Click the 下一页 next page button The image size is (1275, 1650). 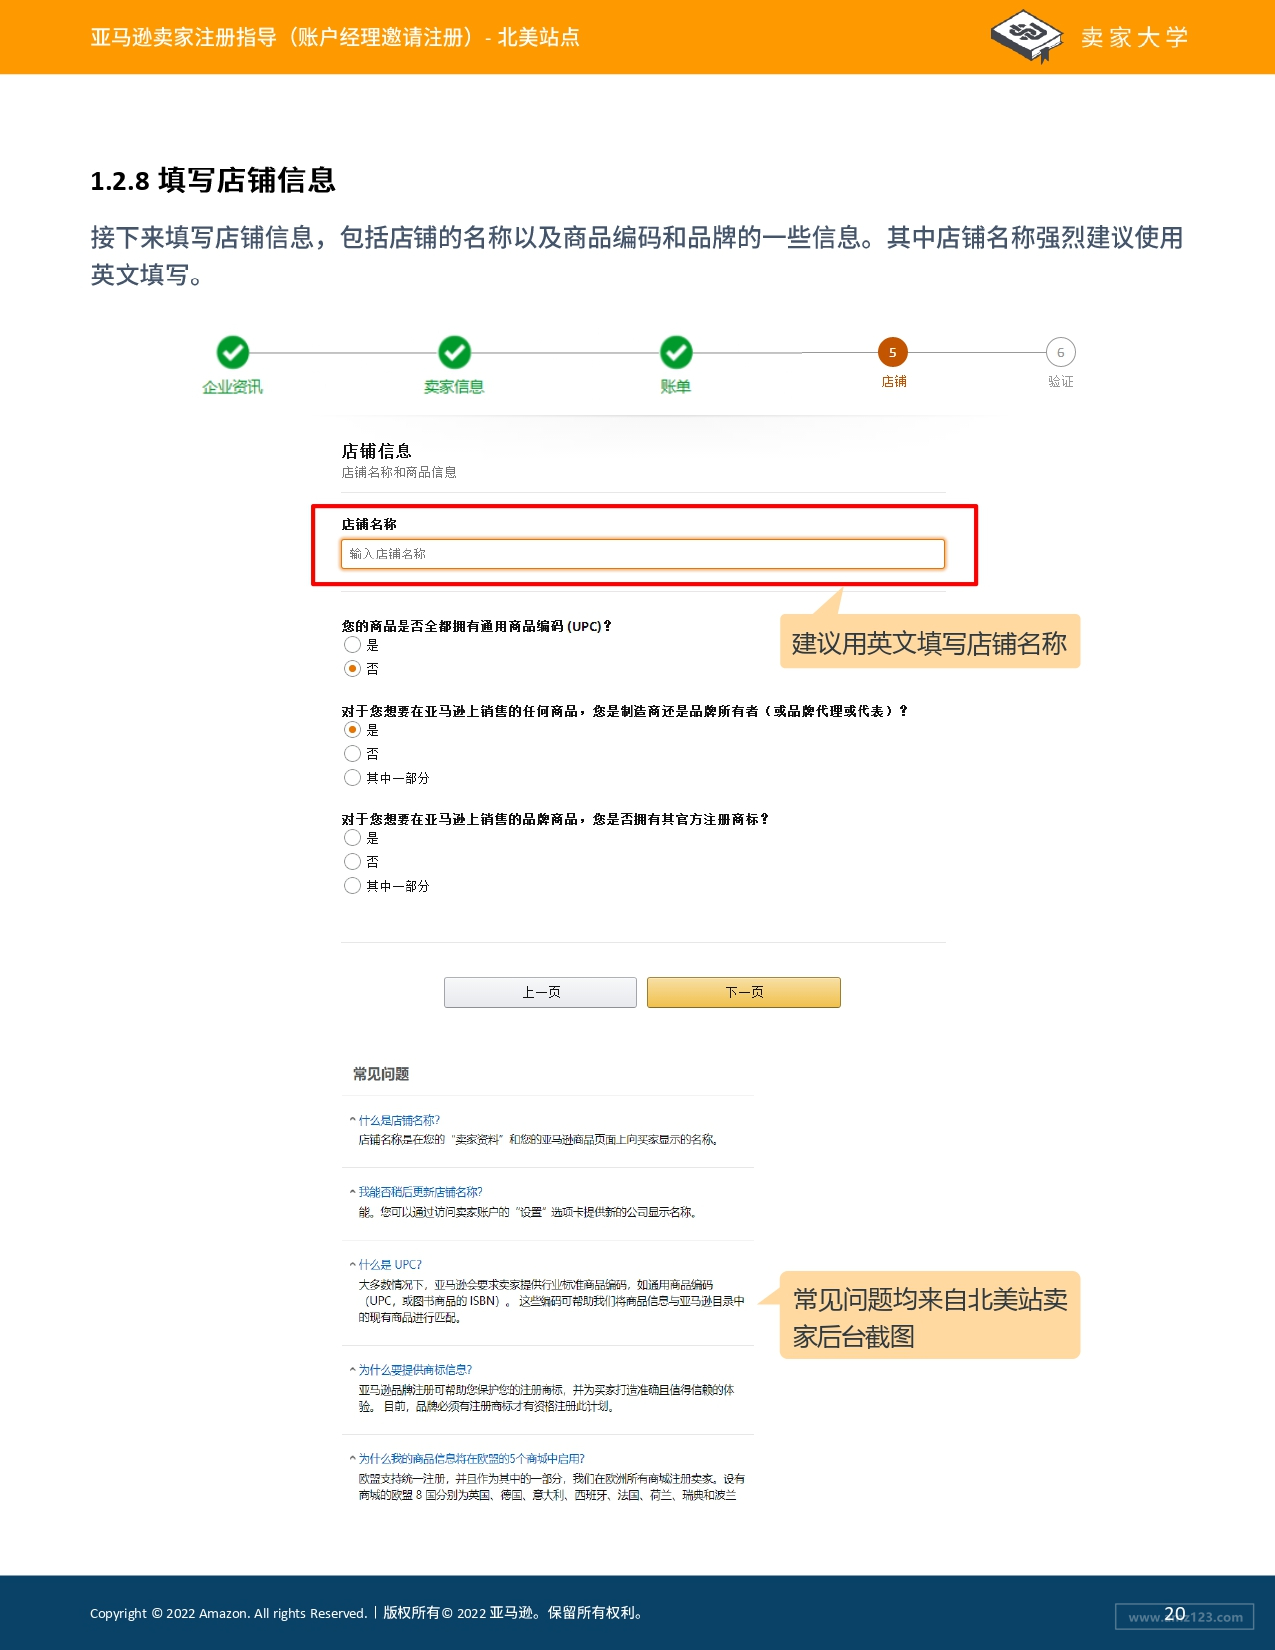point(744,992)
